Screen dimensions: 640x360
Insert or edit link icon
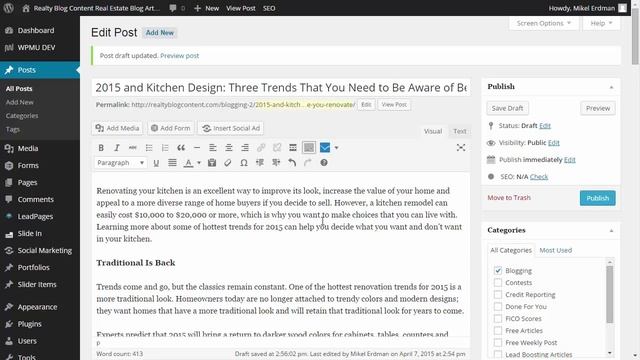coord(261,148)
